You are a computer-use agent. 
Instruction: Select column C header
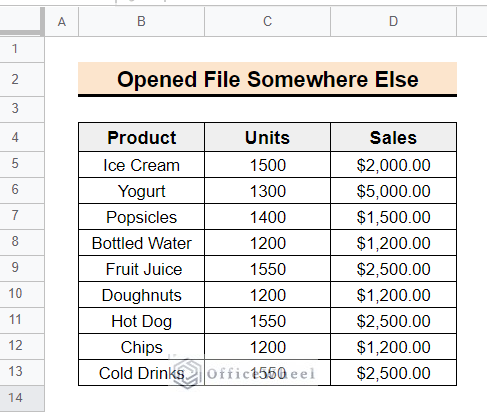tap(267, 21)
